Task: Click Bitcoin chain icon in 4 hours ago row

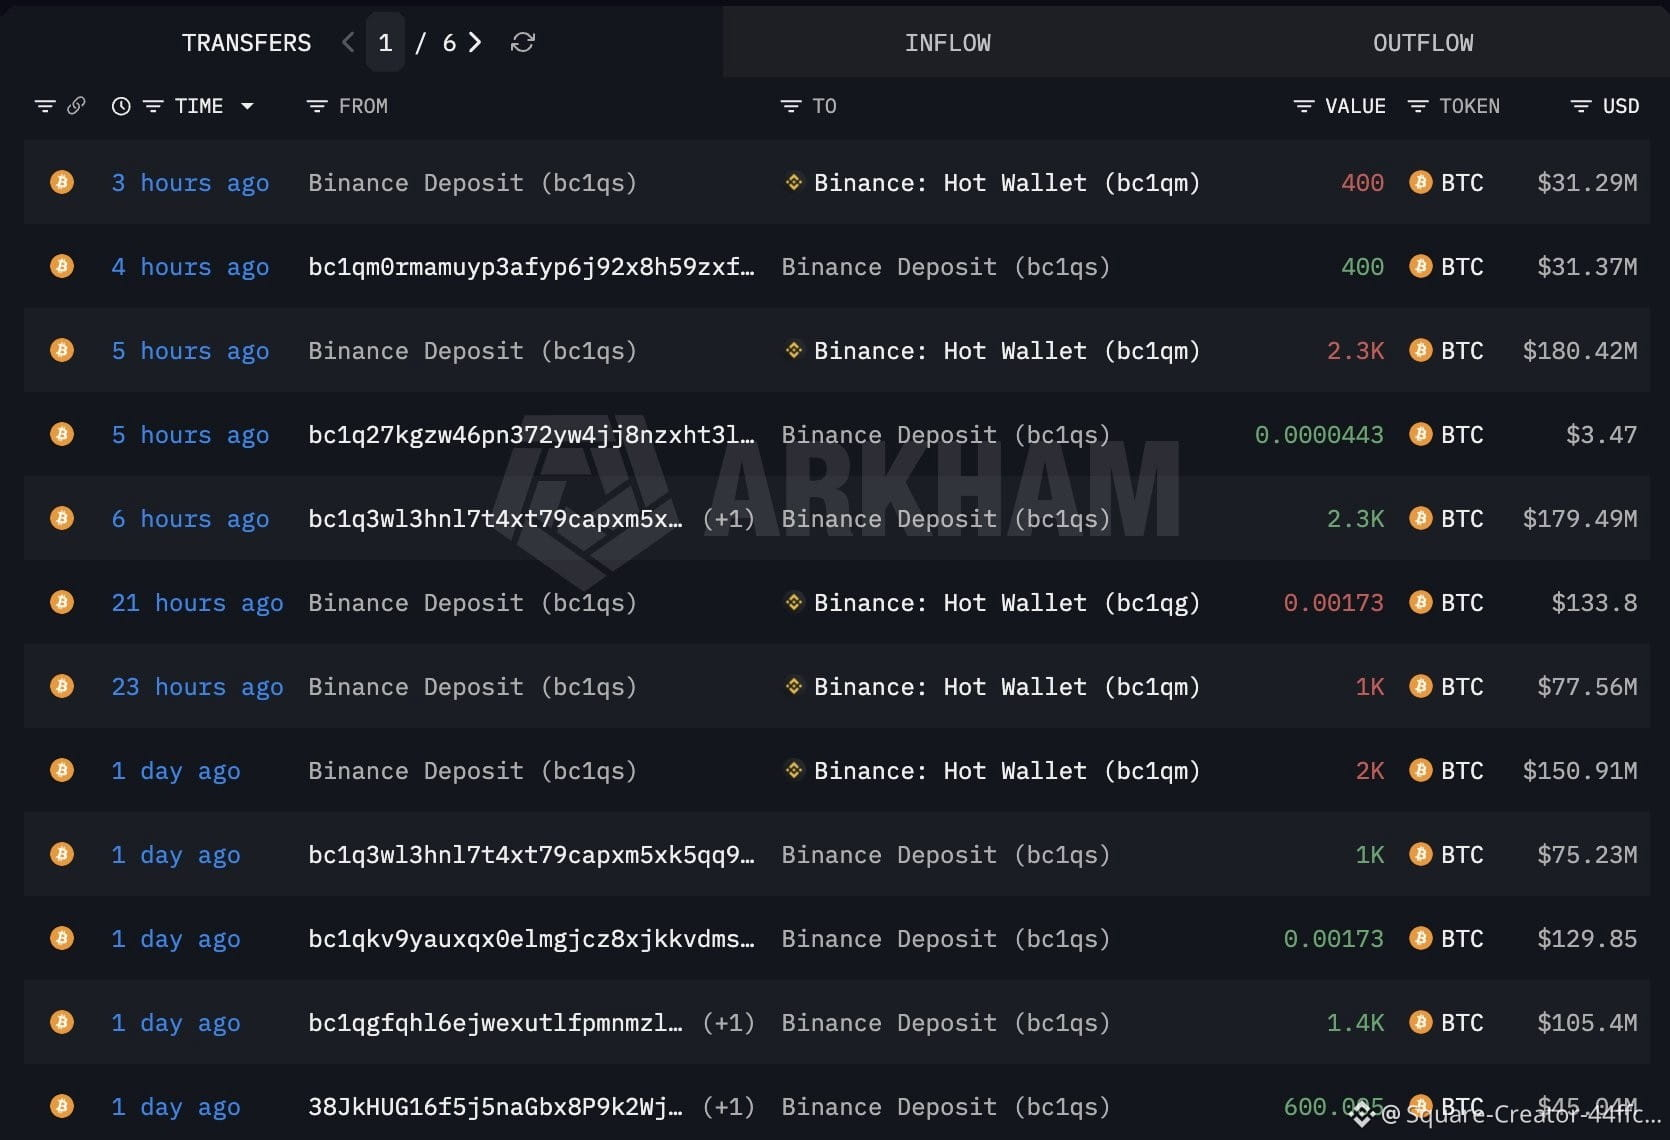Action: click(62, 267)
